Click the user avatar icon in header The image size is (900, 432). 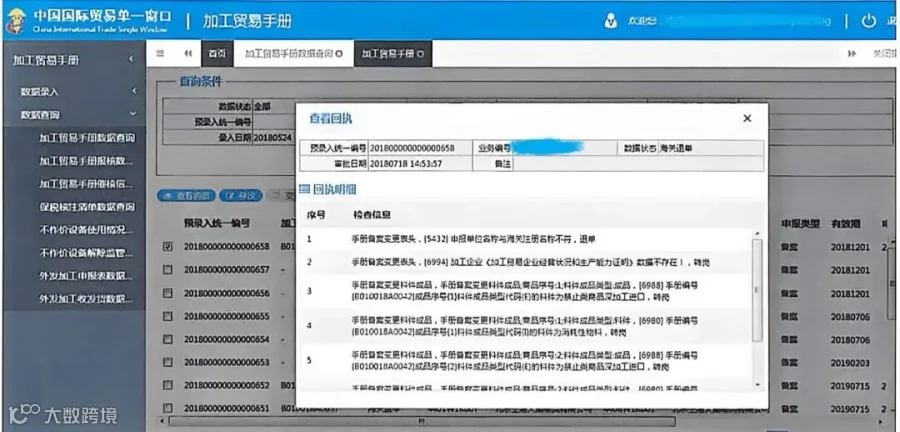[x=611, y=21]
